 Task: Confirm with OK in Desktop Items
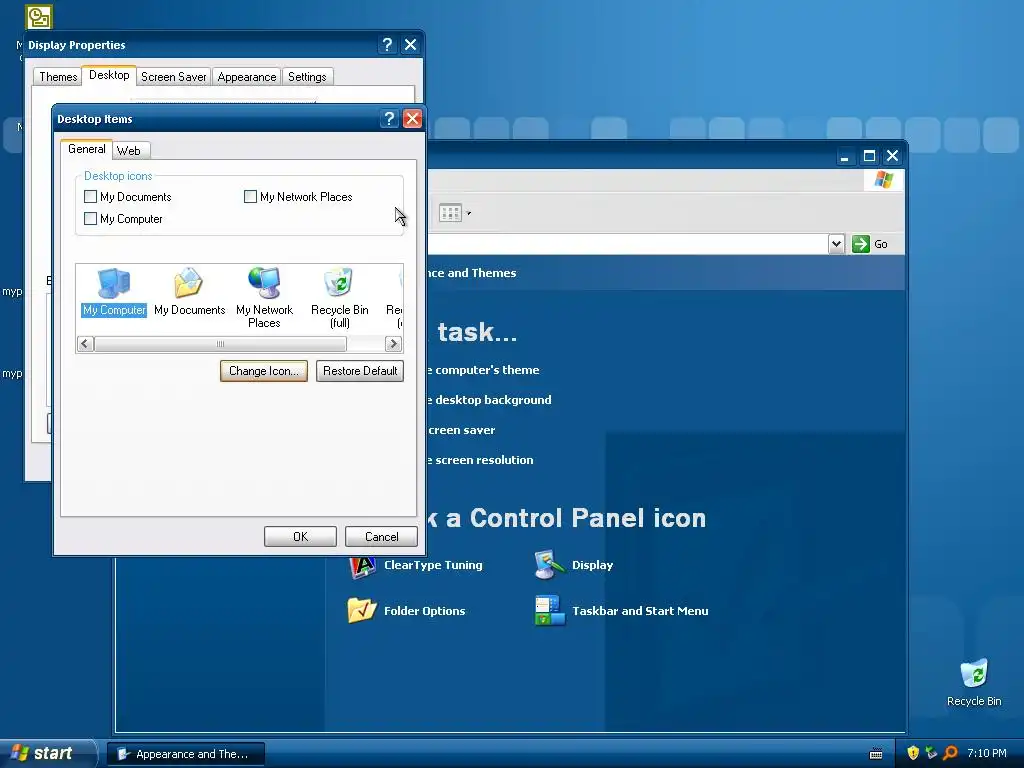[300, 536]
